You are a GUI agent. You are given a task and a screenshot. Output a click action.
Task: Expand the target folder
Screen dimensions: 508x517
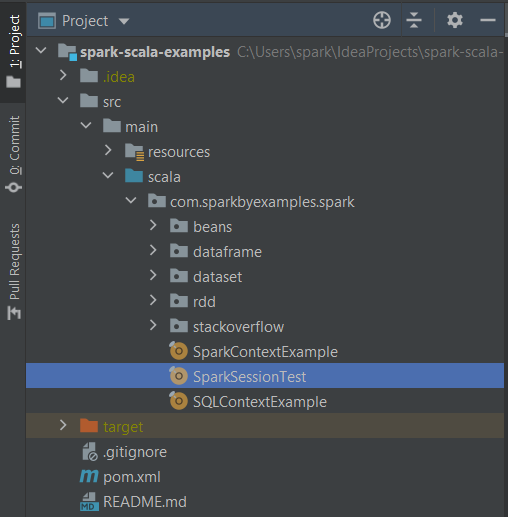[63, 425]
